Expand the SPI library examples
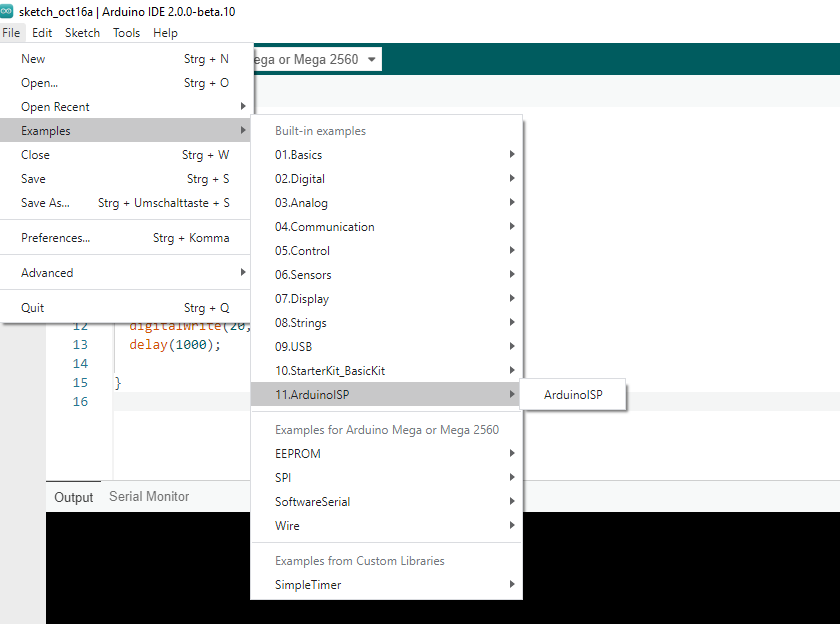Screen dimensions: 840x624 click(386, 478)
